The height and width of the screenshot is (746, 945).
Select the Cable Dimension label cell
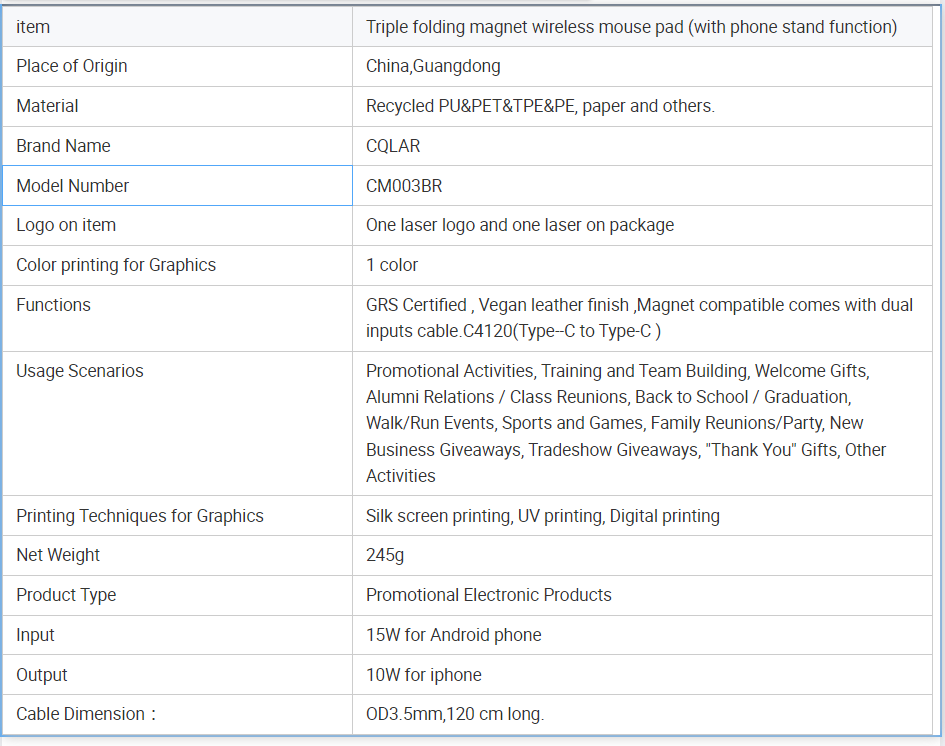(x=177, y=715)
